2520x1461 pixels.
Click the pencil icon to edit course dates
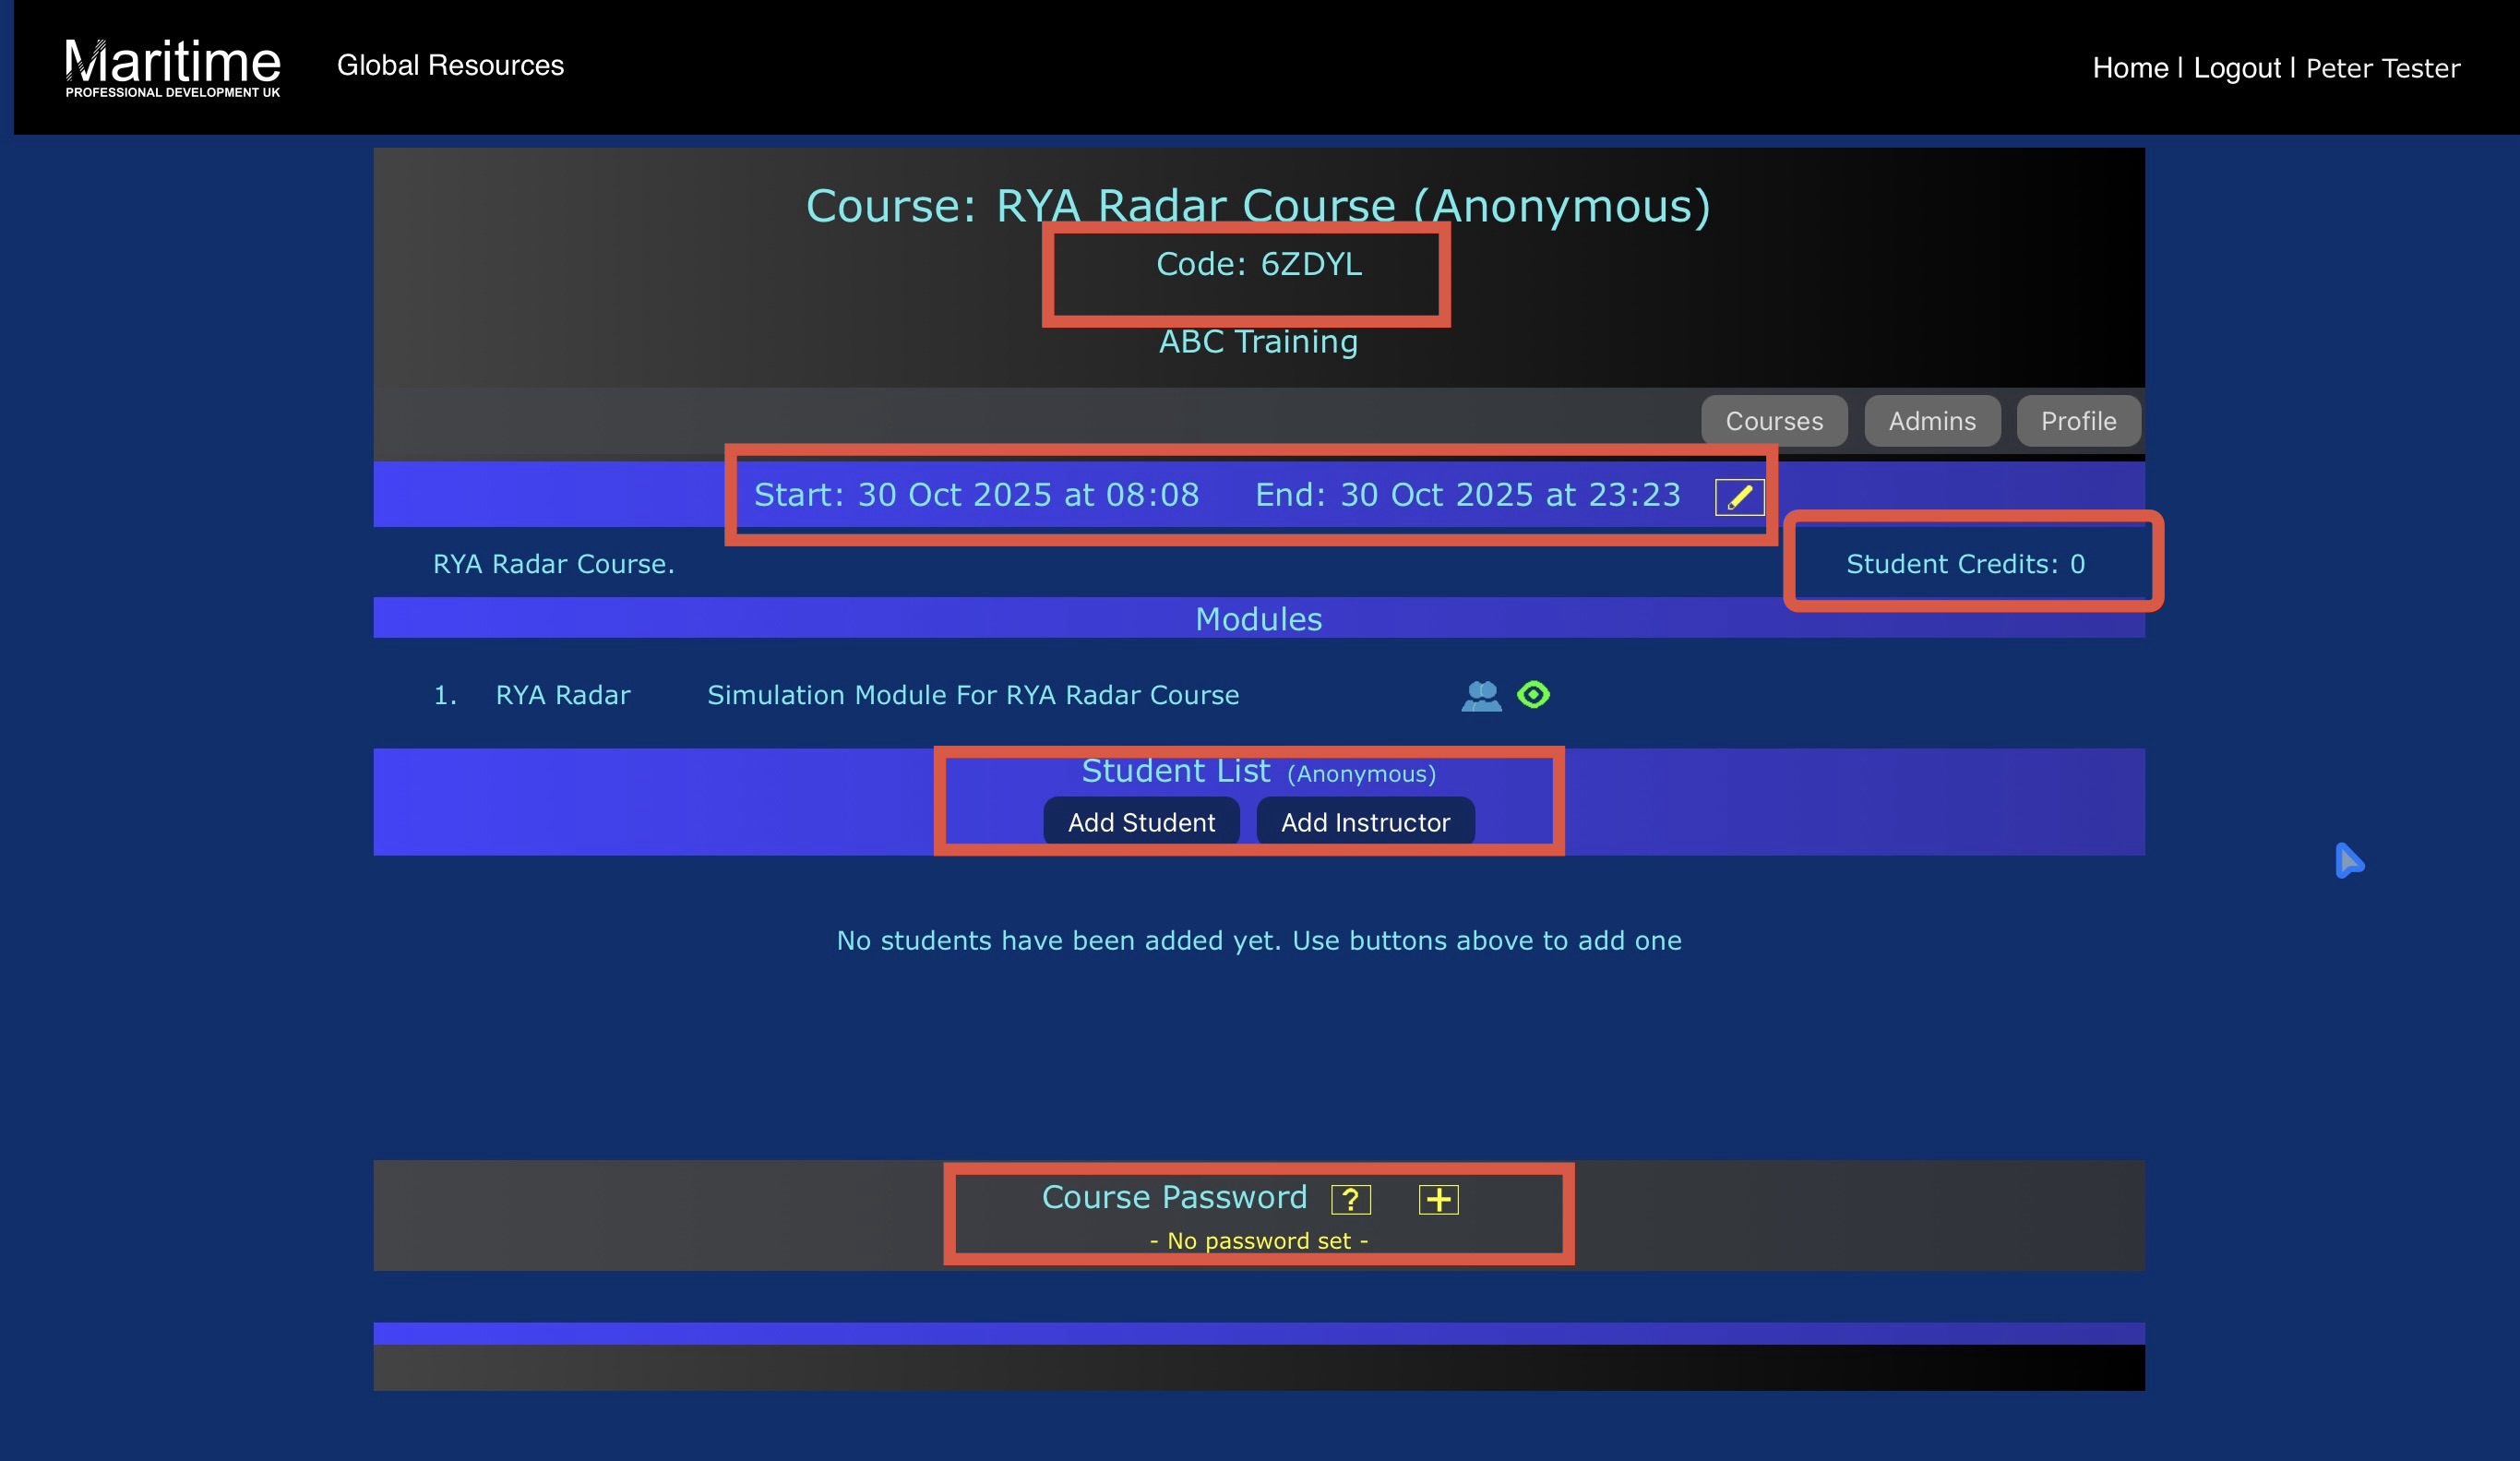(x=1739, y=496)
